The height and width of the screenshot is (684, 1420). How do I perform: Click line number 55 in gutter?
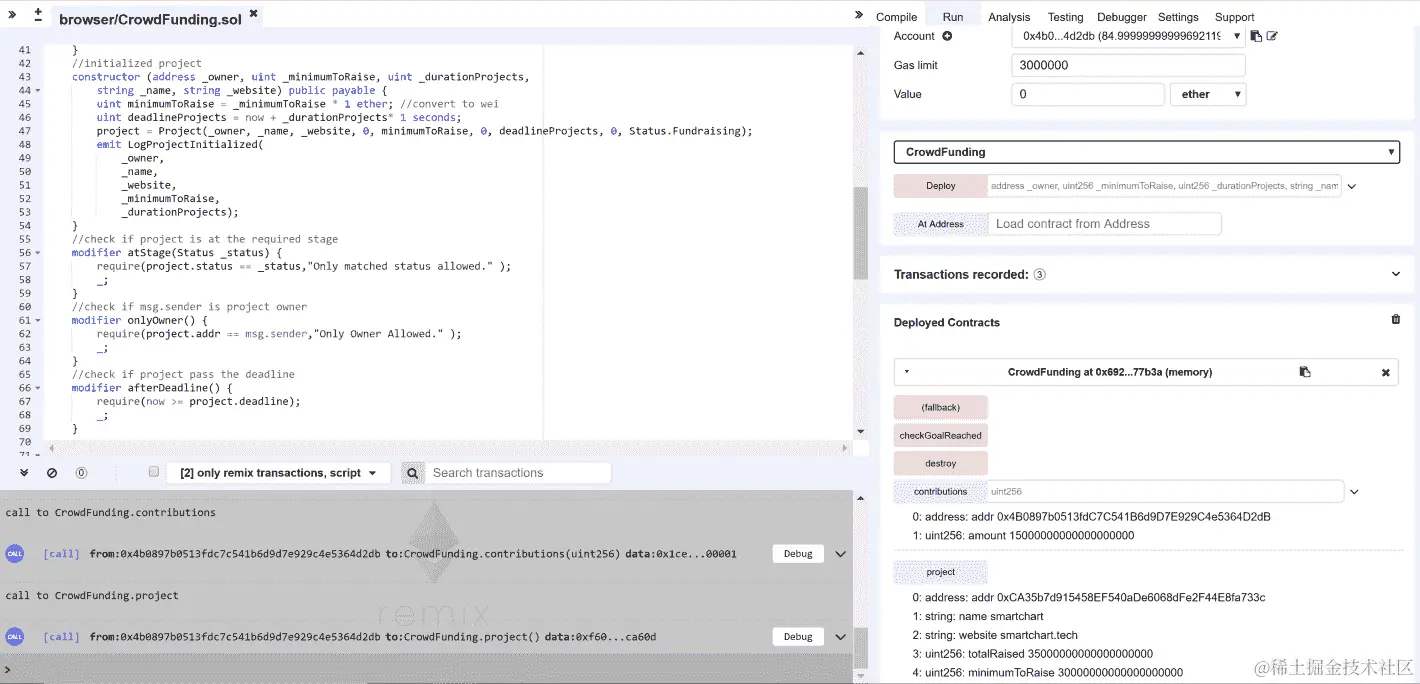coord(25,239)
